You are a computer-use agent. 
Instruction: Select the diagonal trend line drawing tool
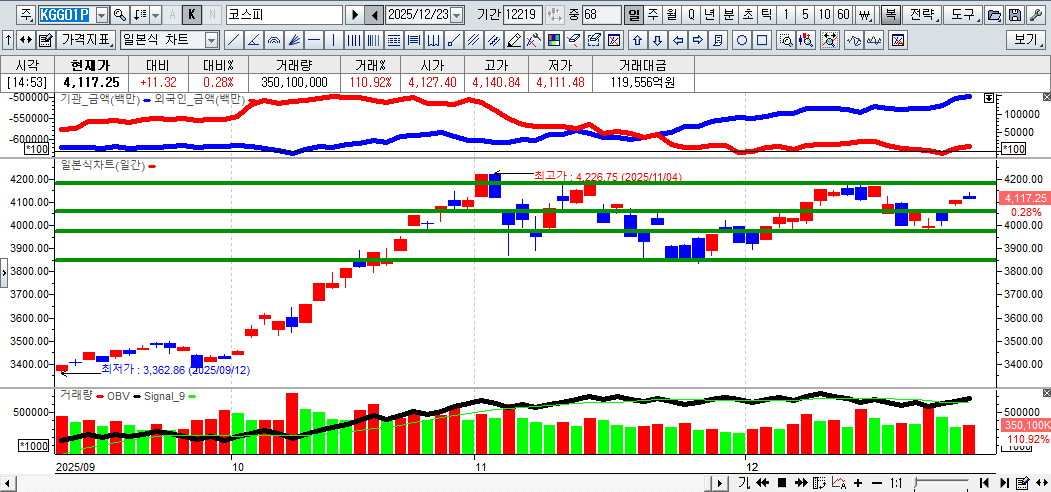click(233, 40)
